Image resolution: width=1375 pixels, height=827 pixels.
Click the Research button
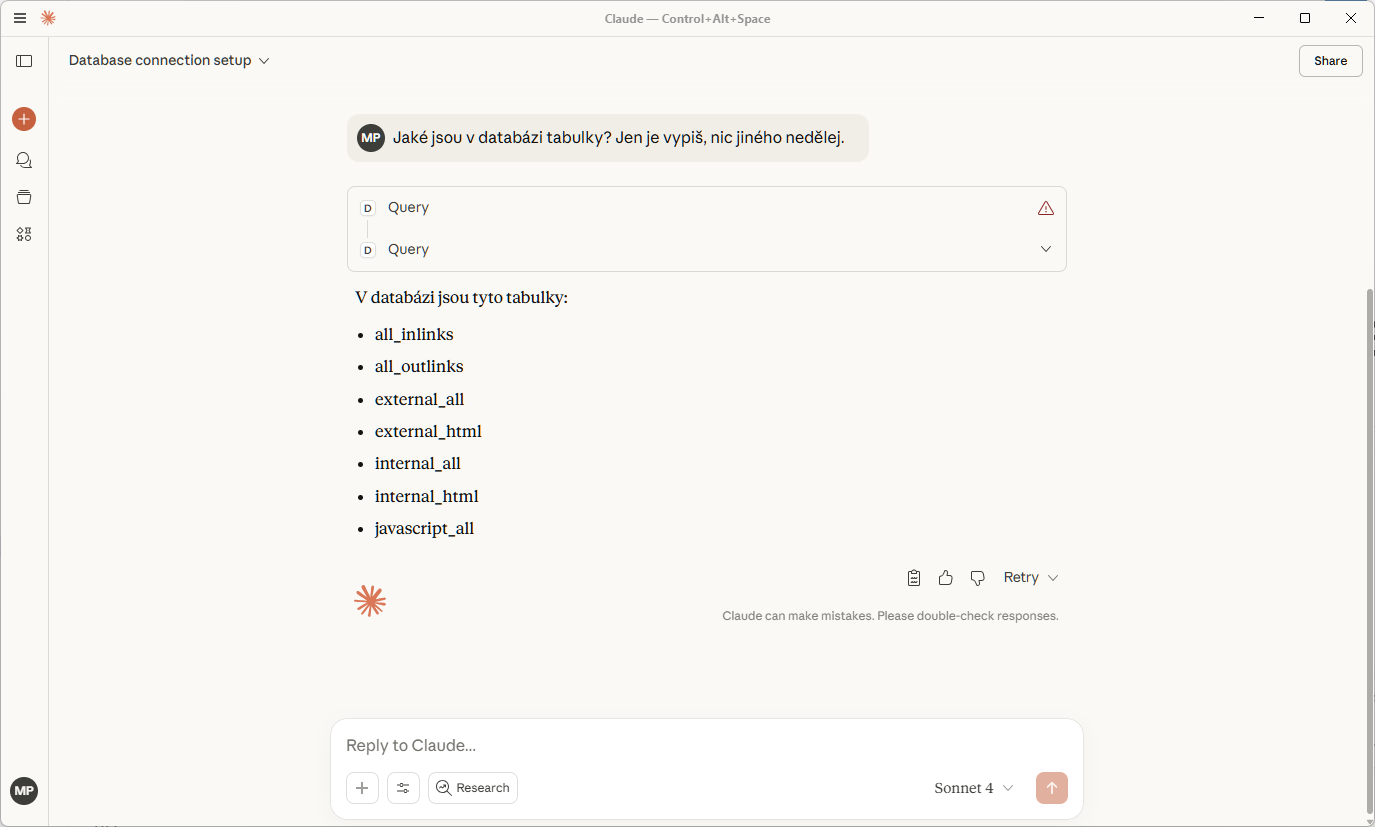click(473, 788)
